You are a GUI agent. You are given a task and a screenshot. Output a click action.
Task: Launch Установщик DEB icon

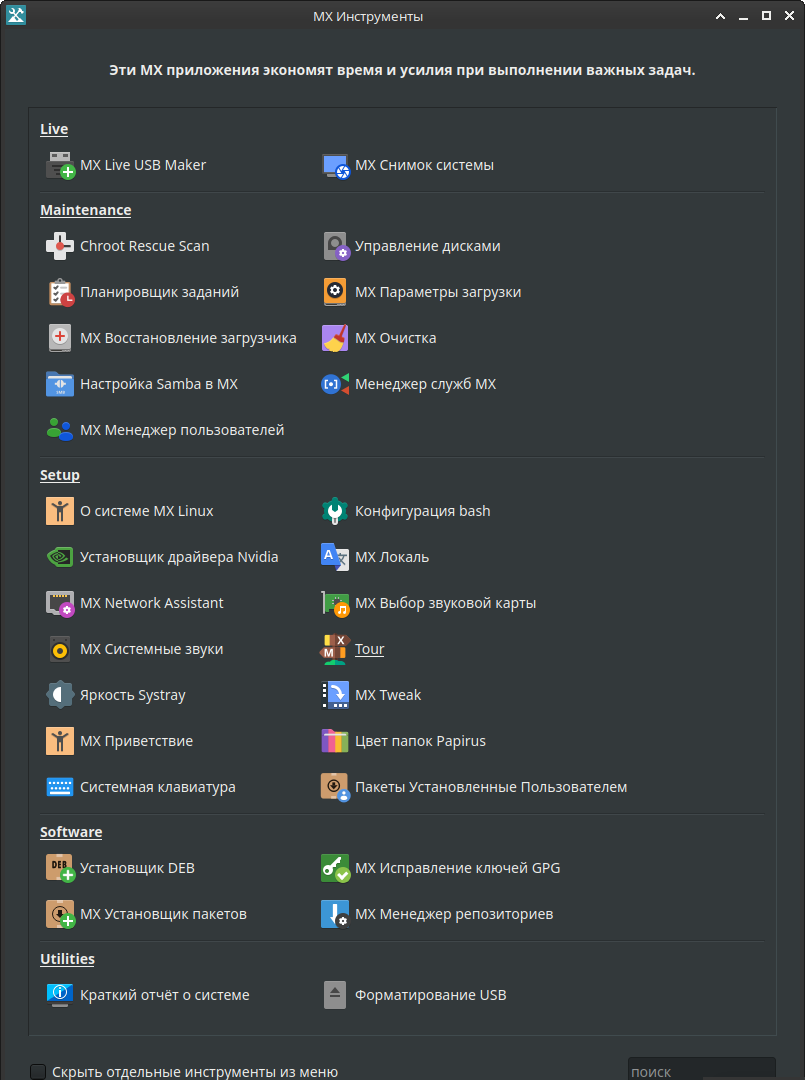tap(60, 869)
